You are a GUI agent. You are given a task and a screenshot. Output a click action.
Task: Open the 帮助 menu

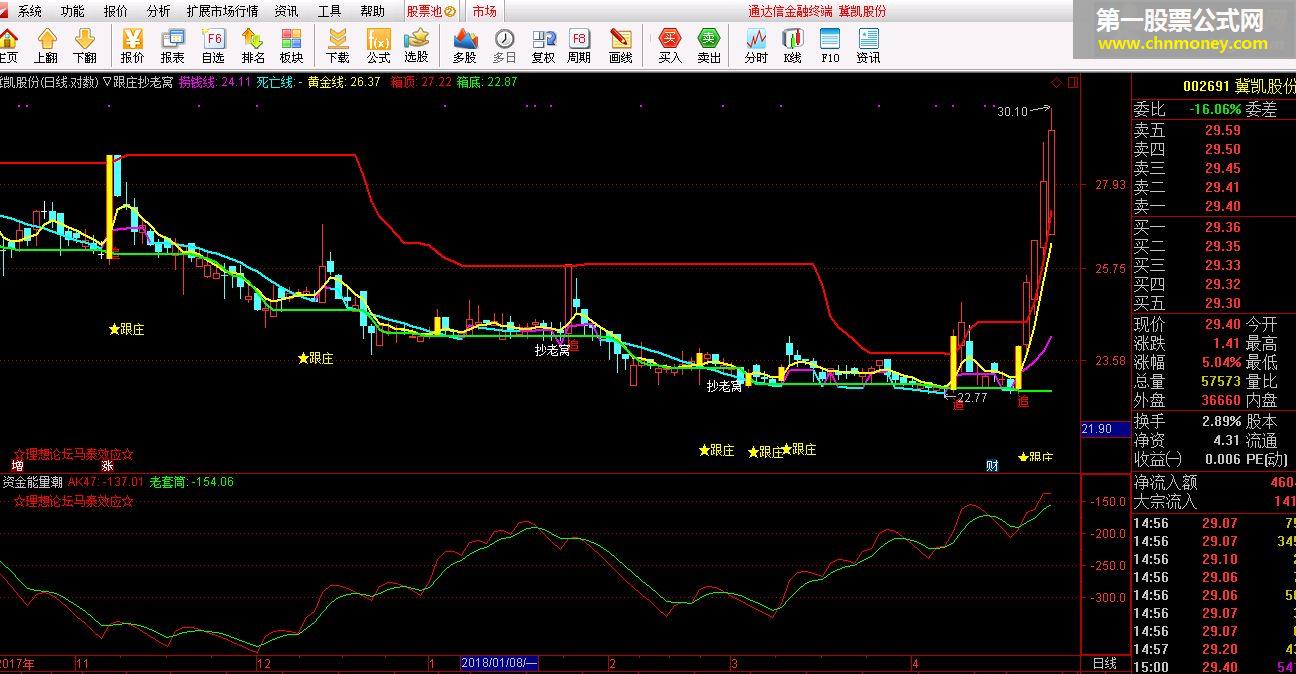[372, 11]
